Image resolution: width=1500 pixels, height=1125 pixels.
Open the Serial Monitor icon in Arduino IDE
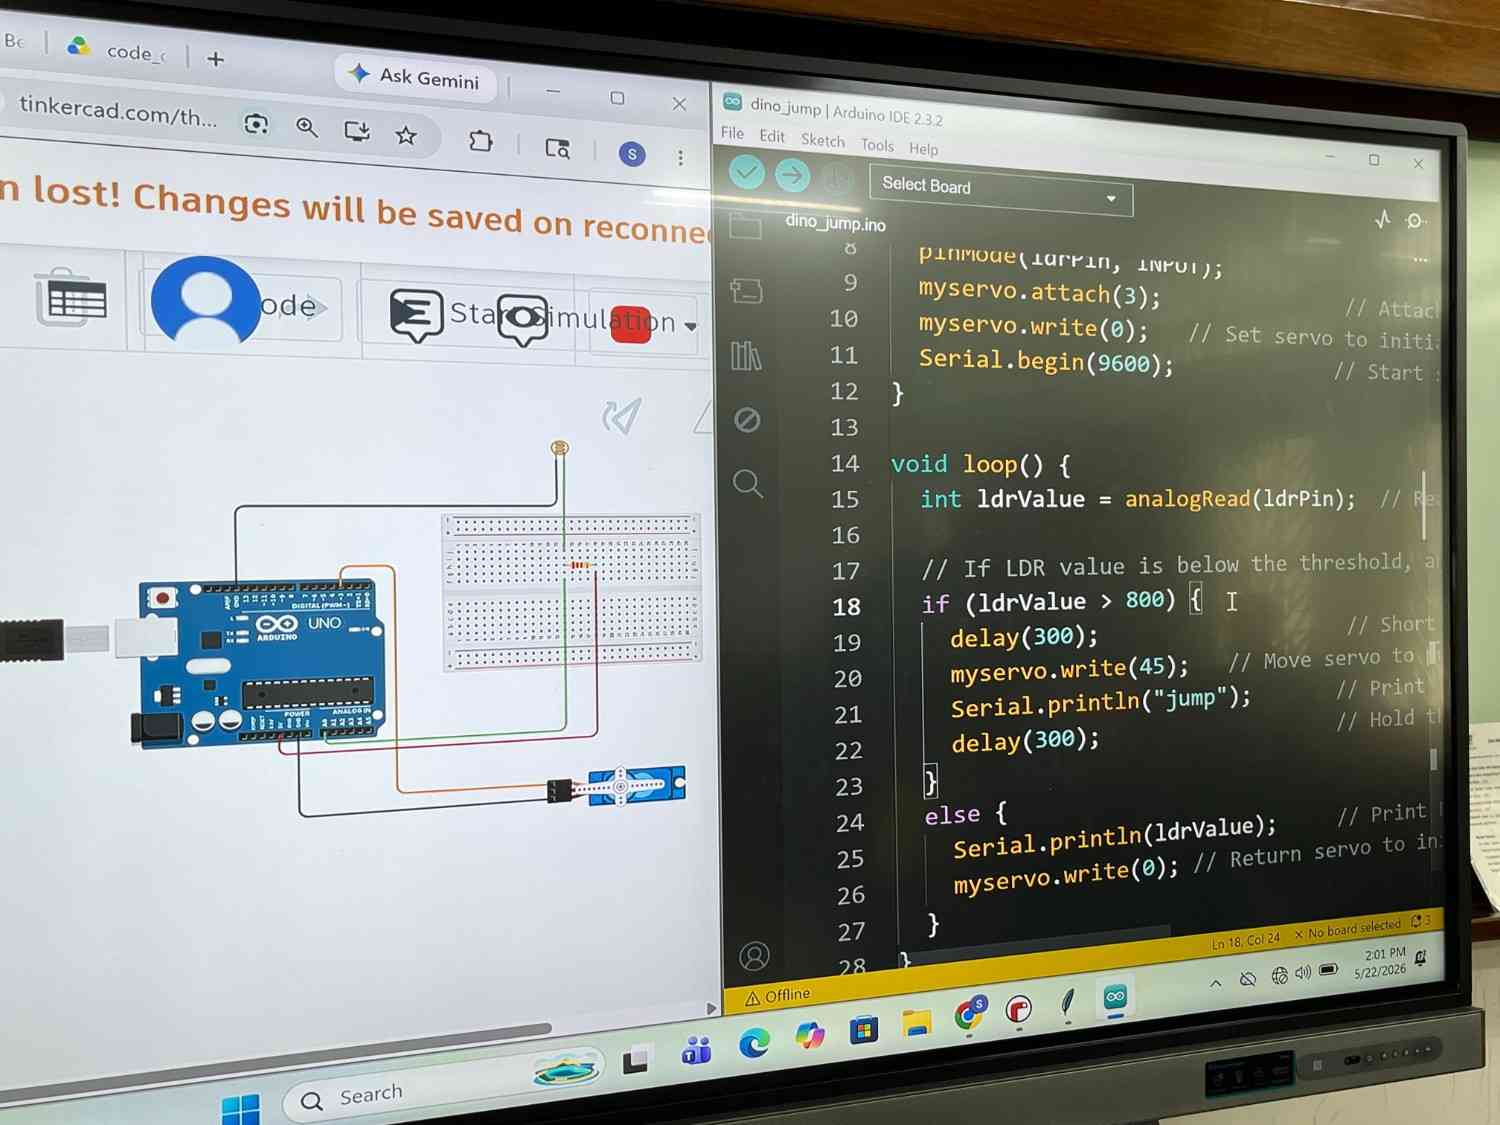(1416, 220)
